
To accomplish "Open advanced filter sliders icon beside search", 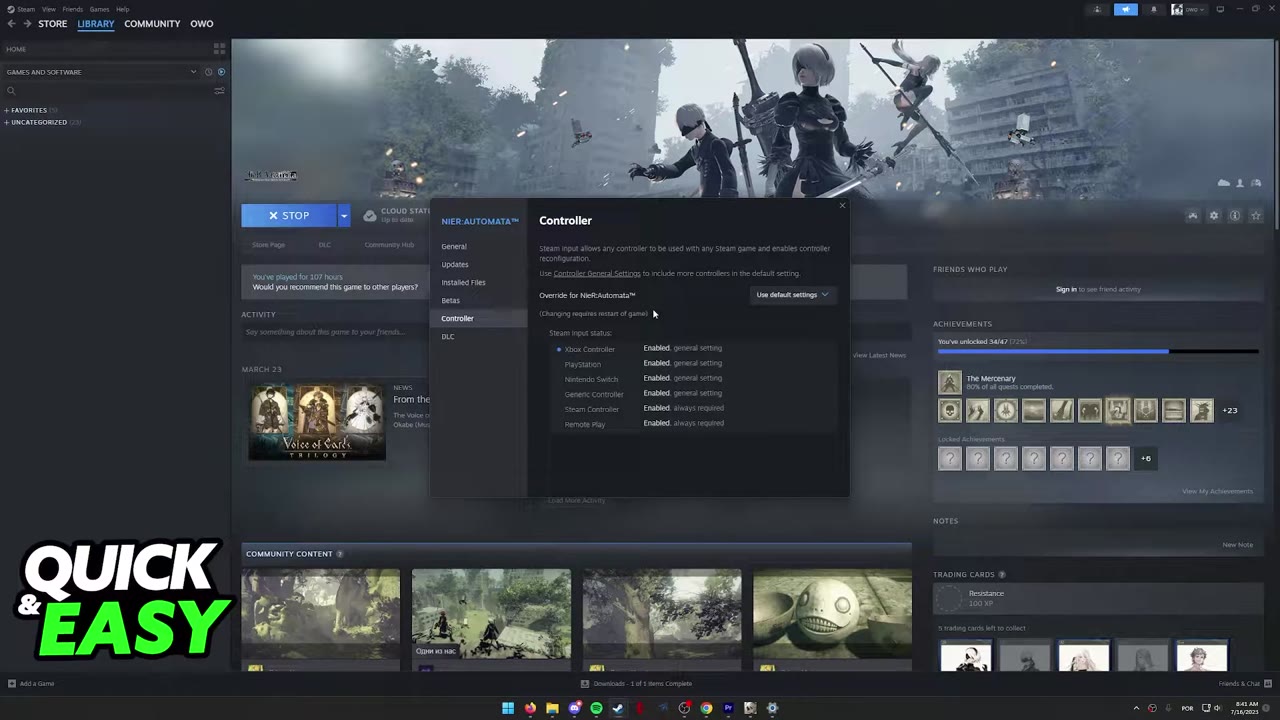I will point(219,91).
